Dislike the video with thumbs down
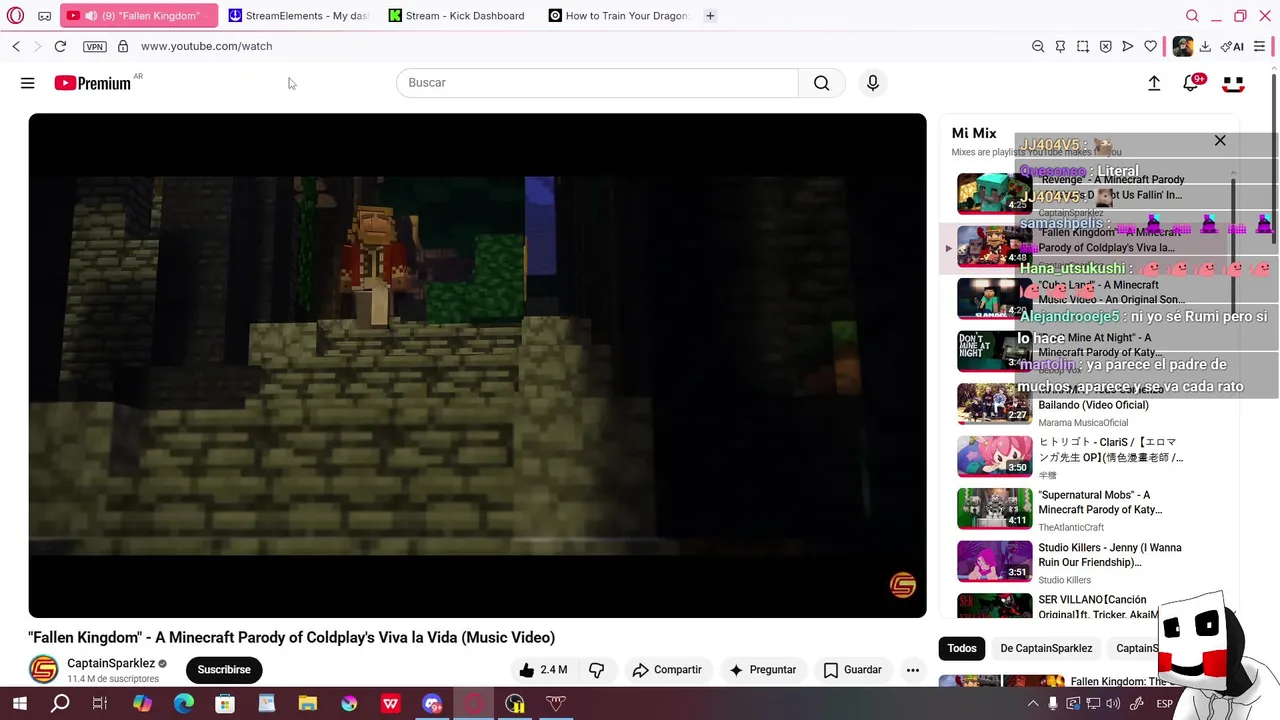The height and width of the screenshot is (720, 1280). click(597, 670)
